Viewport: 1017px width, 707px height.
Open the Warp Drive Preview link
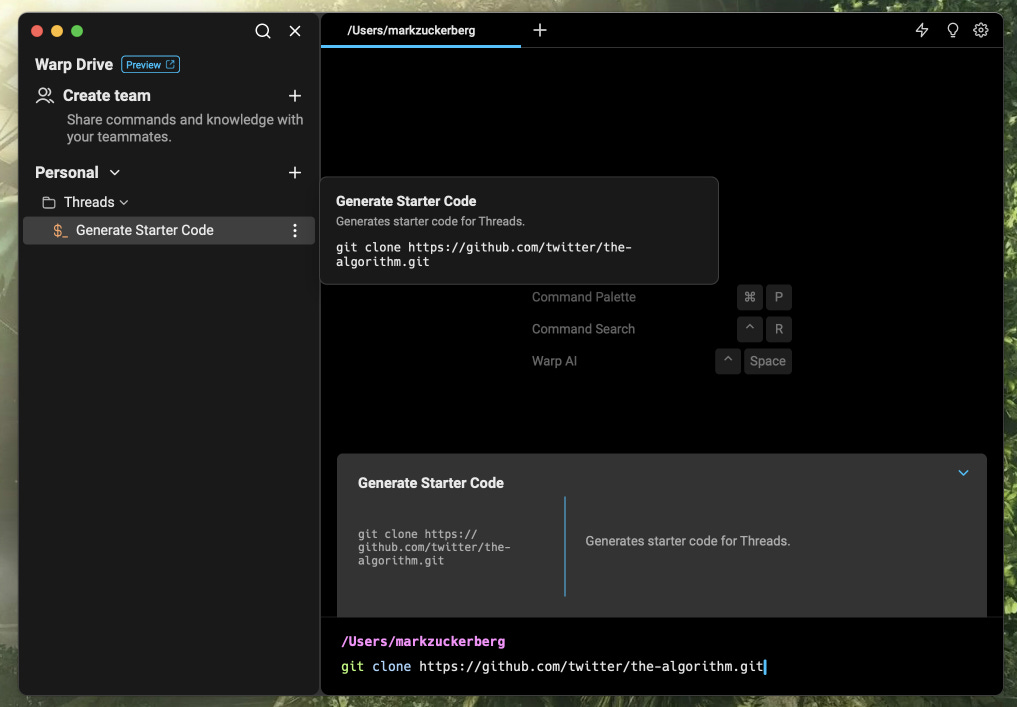[150, 65]
